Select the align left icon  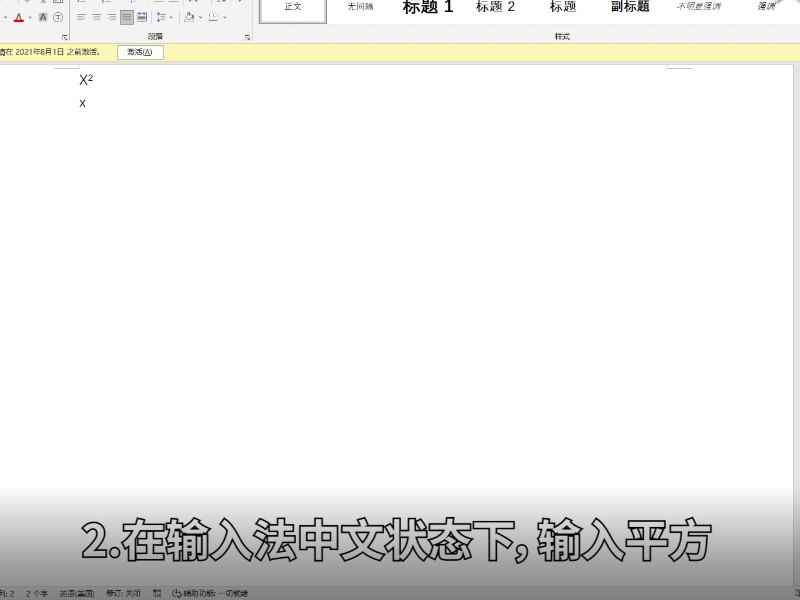(81, 17)
